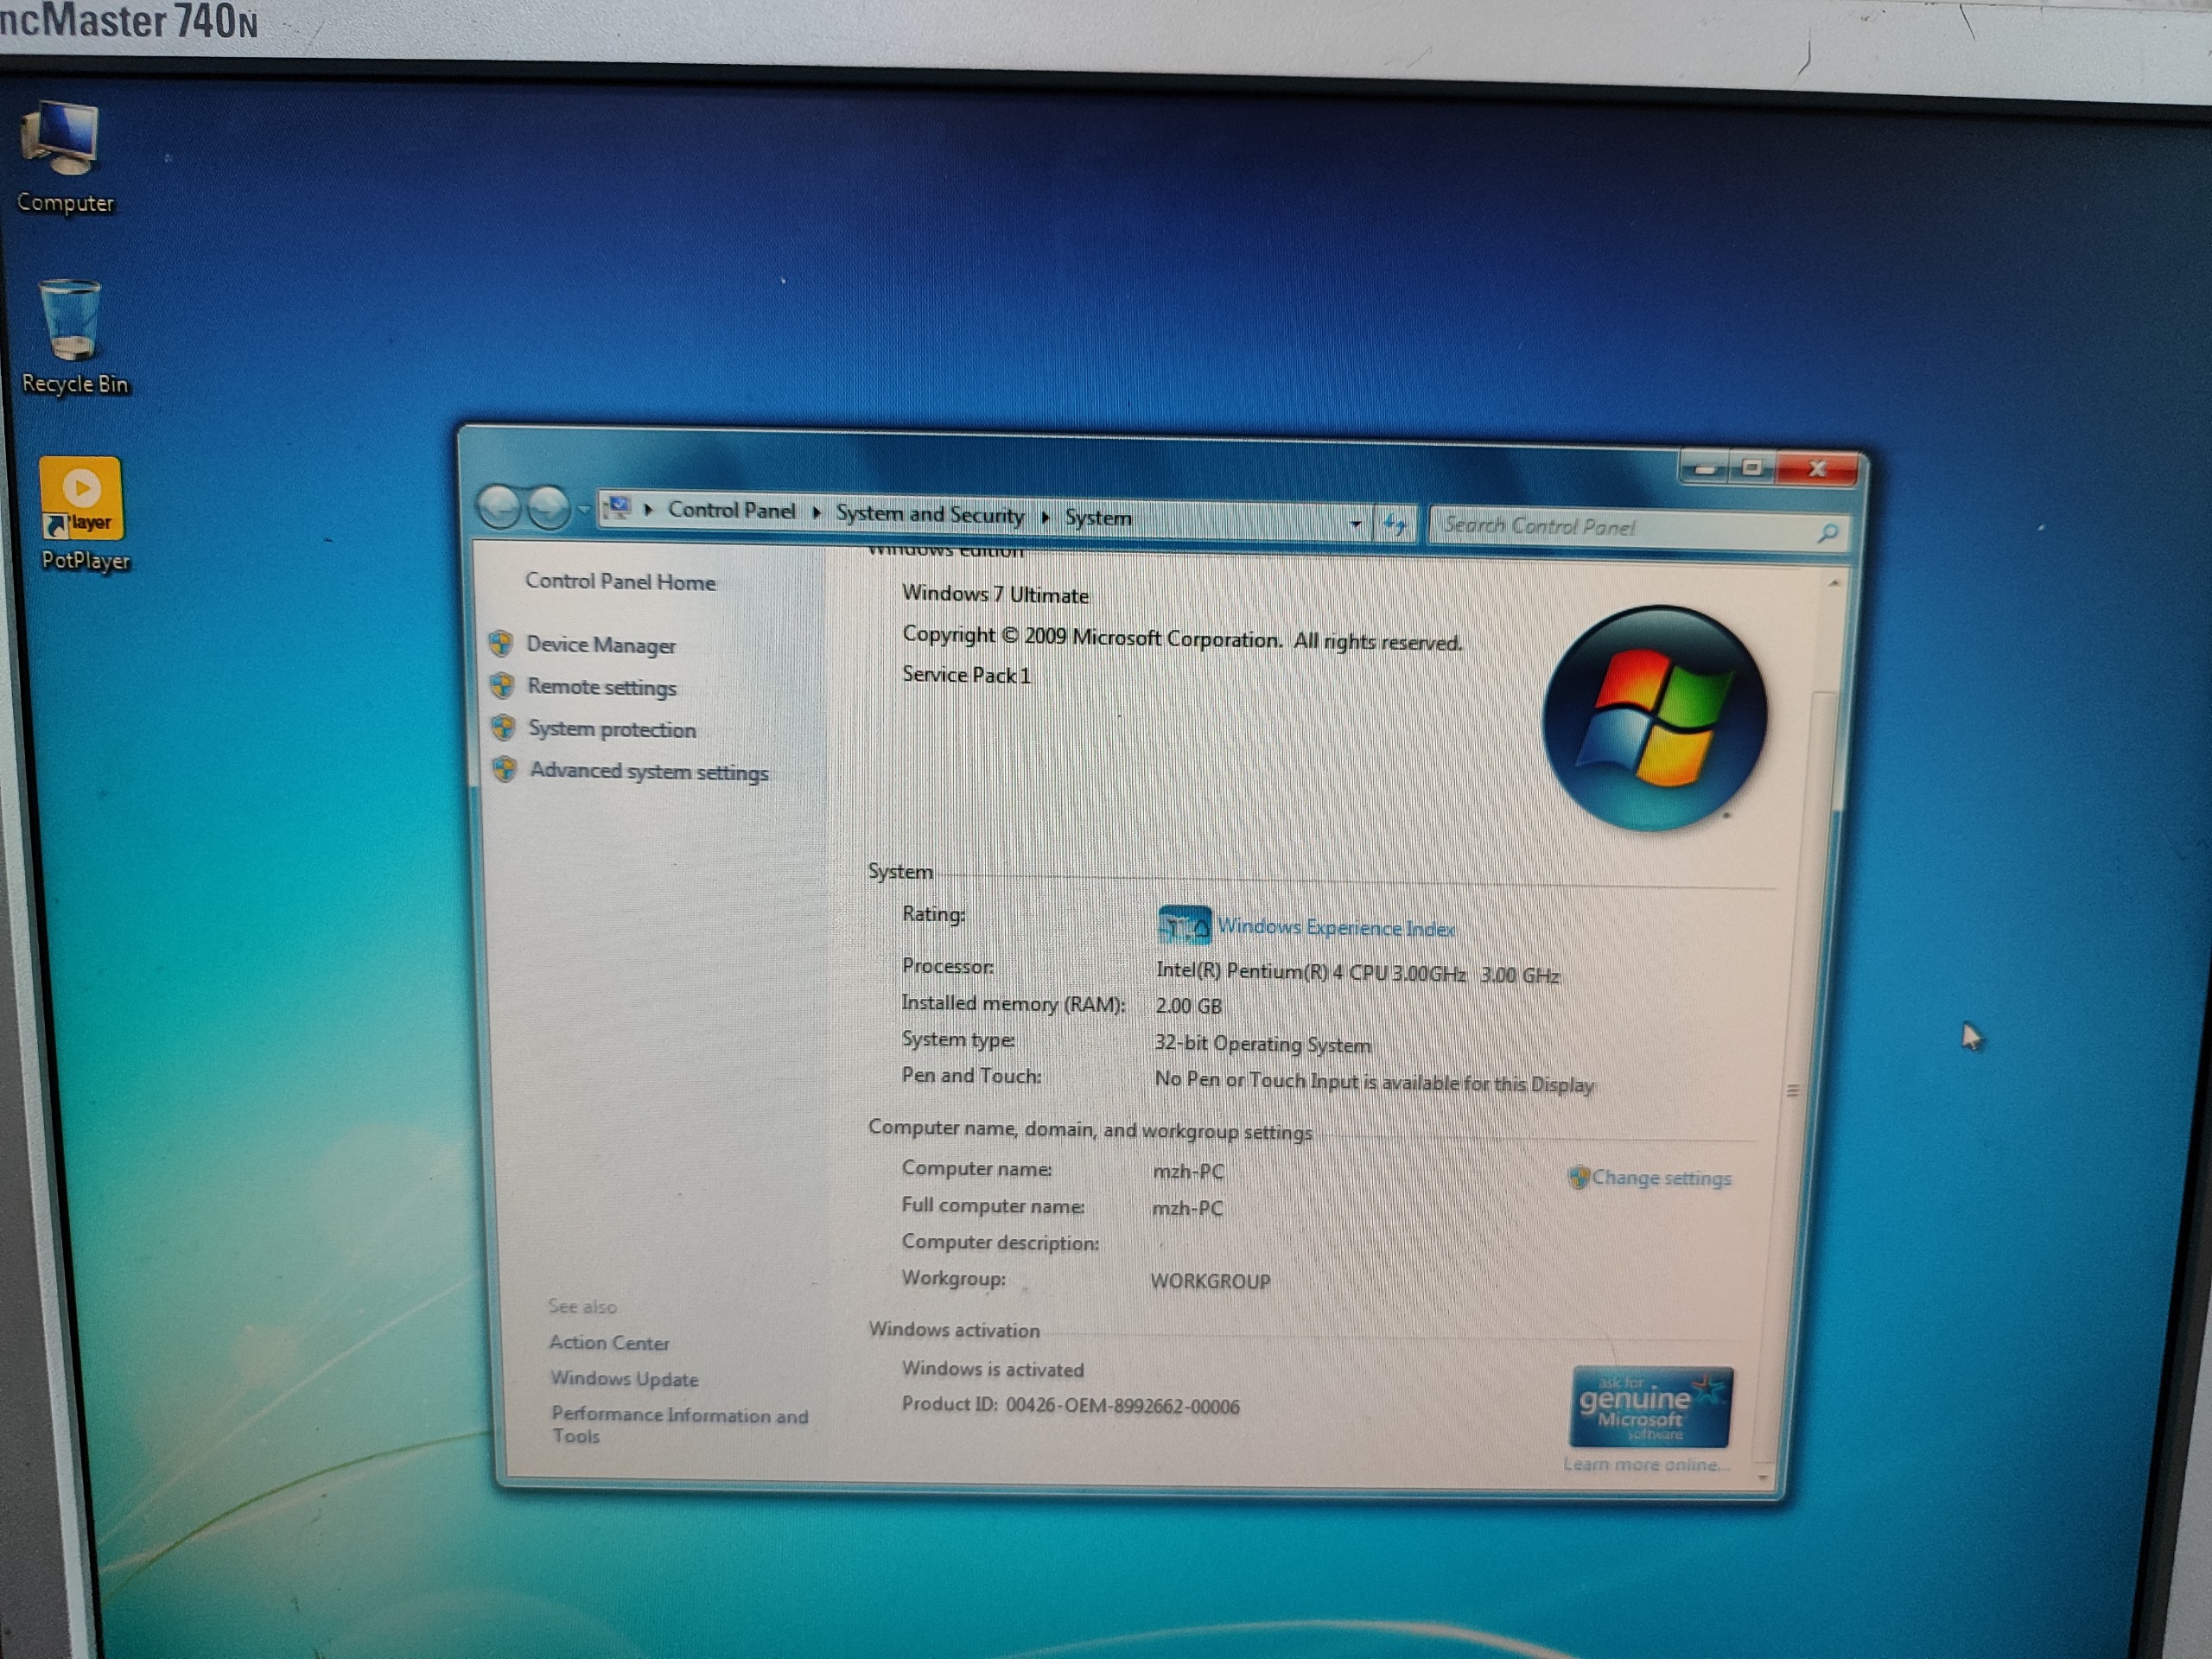This screenshot has width=2212, height=1659.
Task: Open Windows Update link
Action: [624, 1379]
